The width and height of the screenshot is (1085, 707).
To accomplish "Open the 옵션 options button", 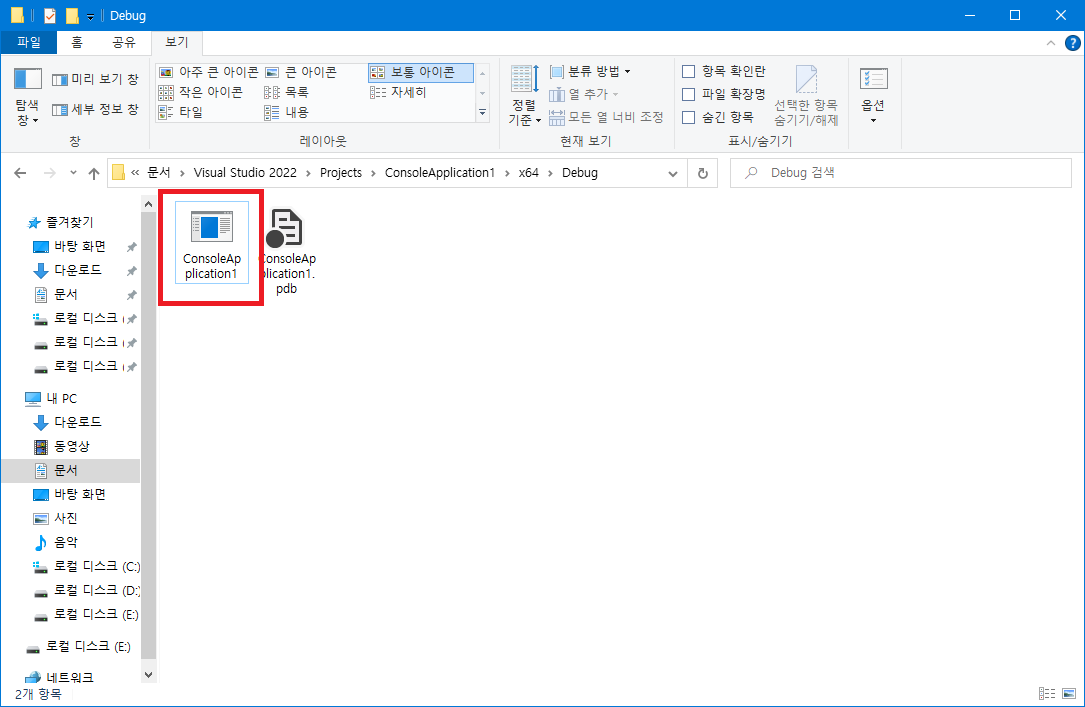I will [x=873, y=97].
